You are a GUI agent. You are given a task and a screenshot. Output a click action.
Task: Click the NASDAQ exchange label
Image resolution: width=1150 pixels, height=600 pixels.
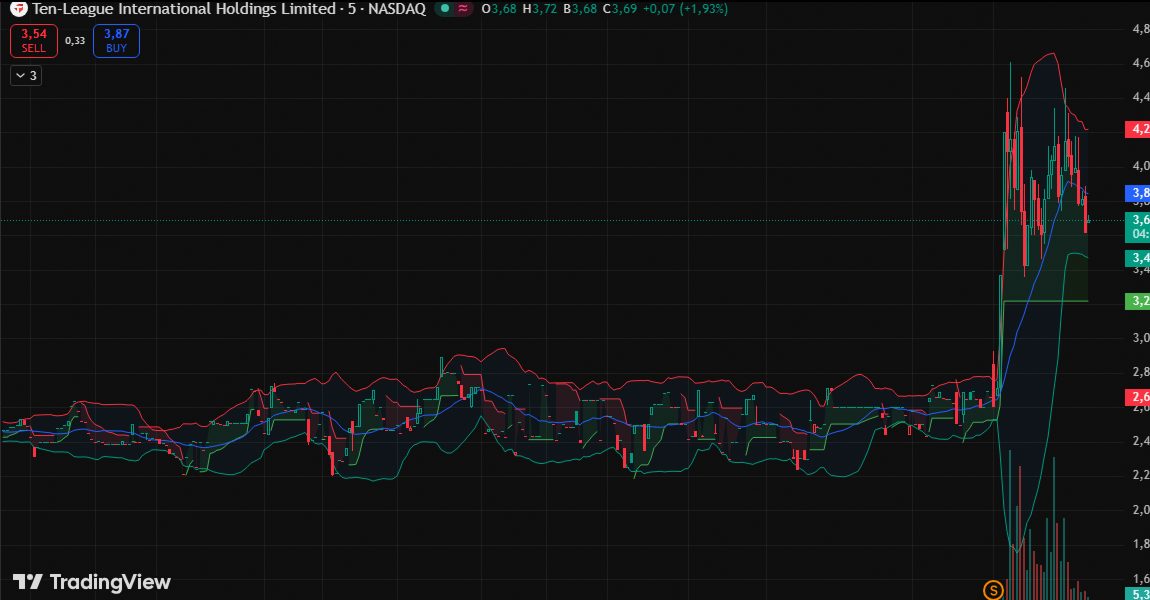coord(397,9)
